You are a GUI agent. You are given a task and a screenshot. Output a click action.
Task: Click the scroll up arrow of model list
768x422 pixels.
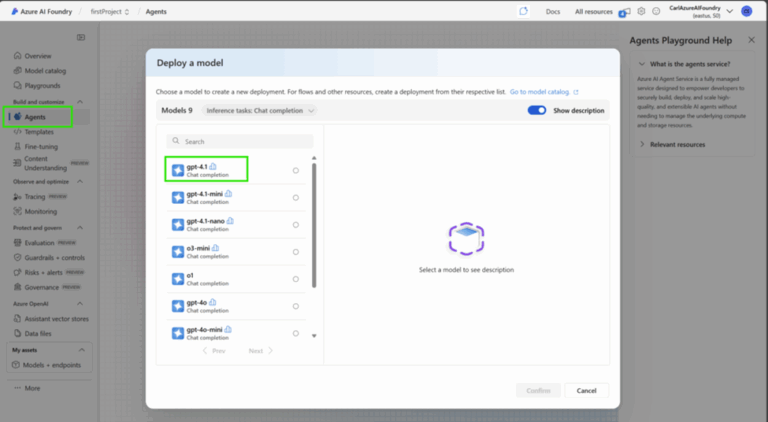coord(314,158)
